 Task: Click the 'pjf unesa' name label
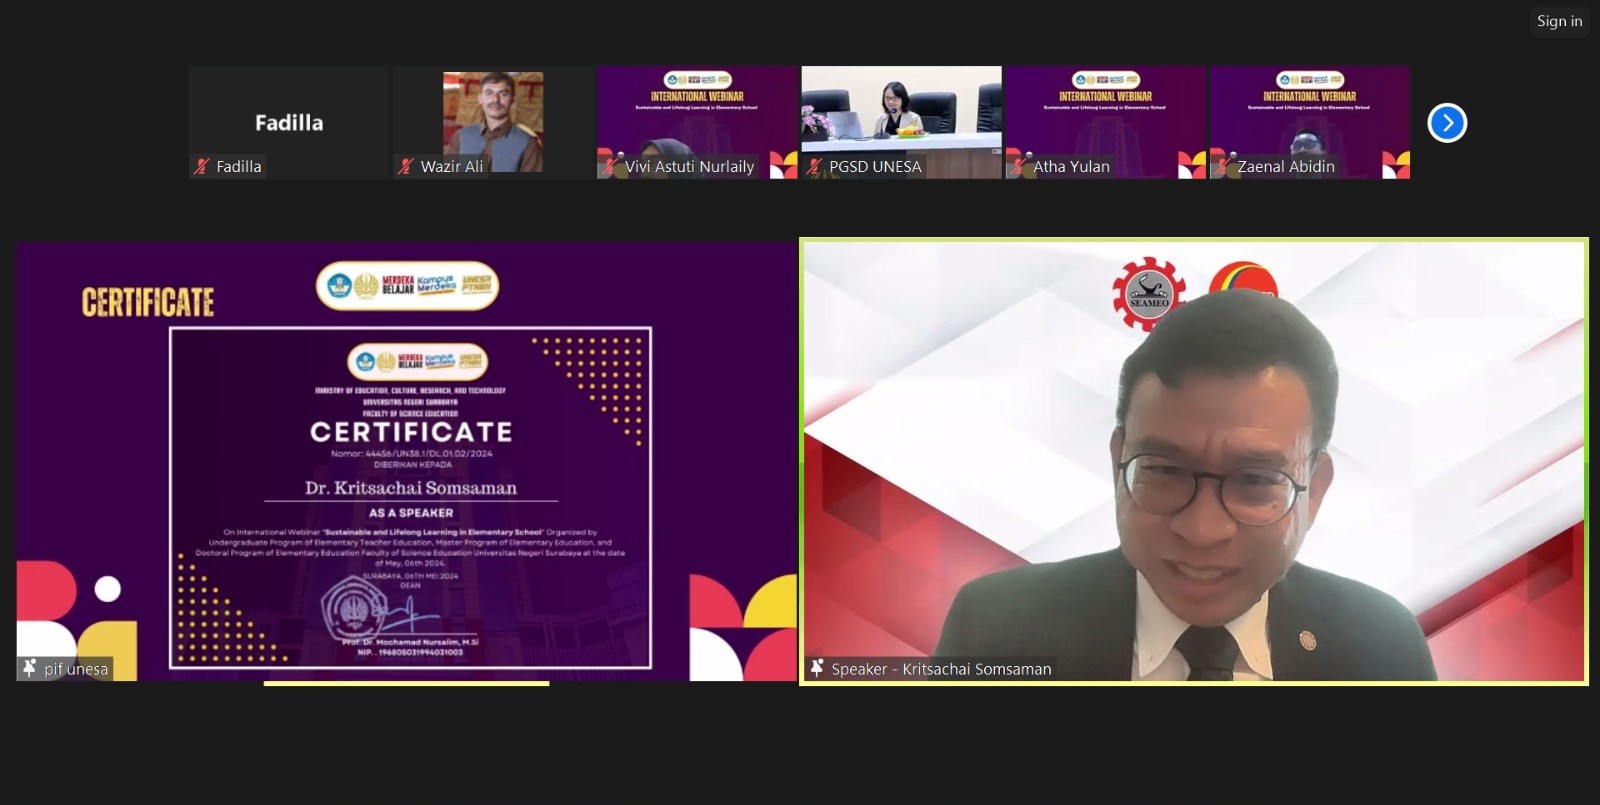pyautogui.click(x=76, y=669)
